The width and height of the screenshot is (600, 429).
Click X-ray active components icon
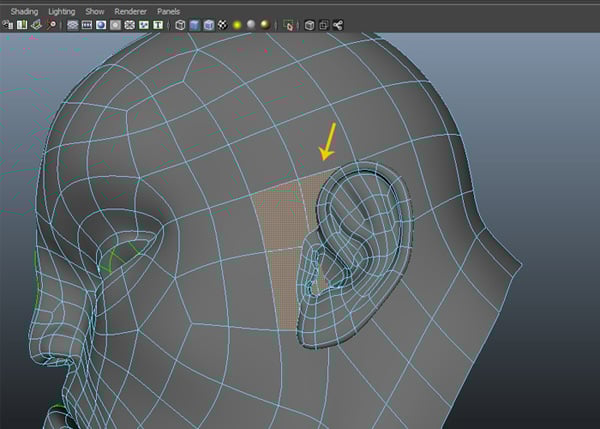pos(324,25)
